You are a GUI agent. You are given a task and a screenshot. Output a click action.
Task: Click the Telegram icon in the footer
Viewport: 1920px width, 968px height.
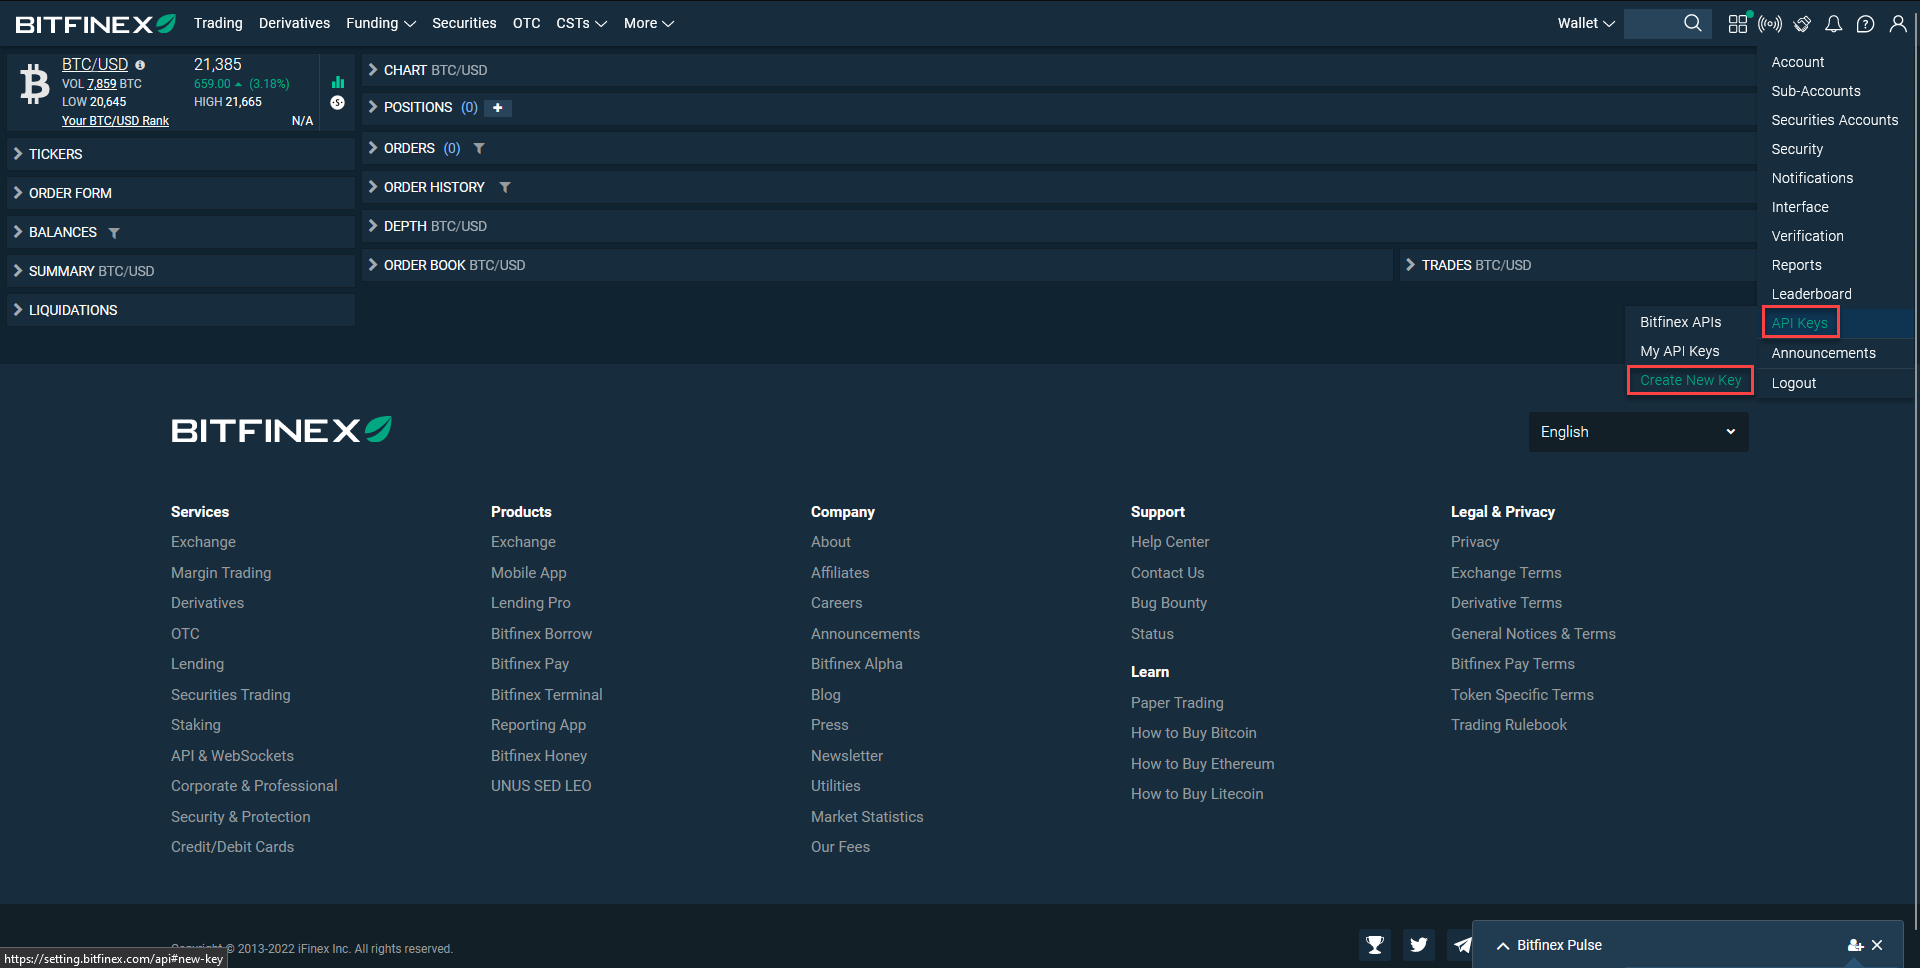pos(1462,944)
